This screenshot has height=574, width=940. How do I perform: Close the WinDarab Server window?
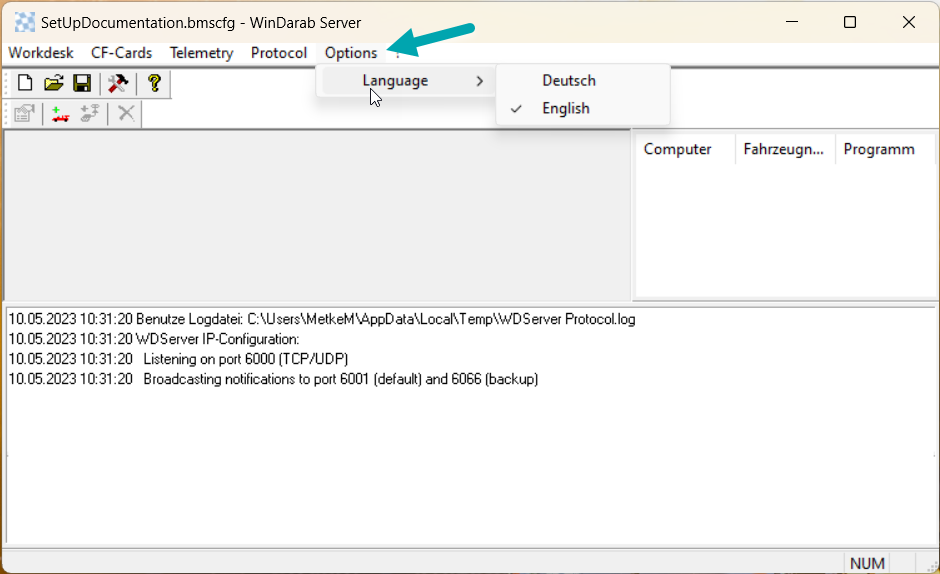coord(908,22)
